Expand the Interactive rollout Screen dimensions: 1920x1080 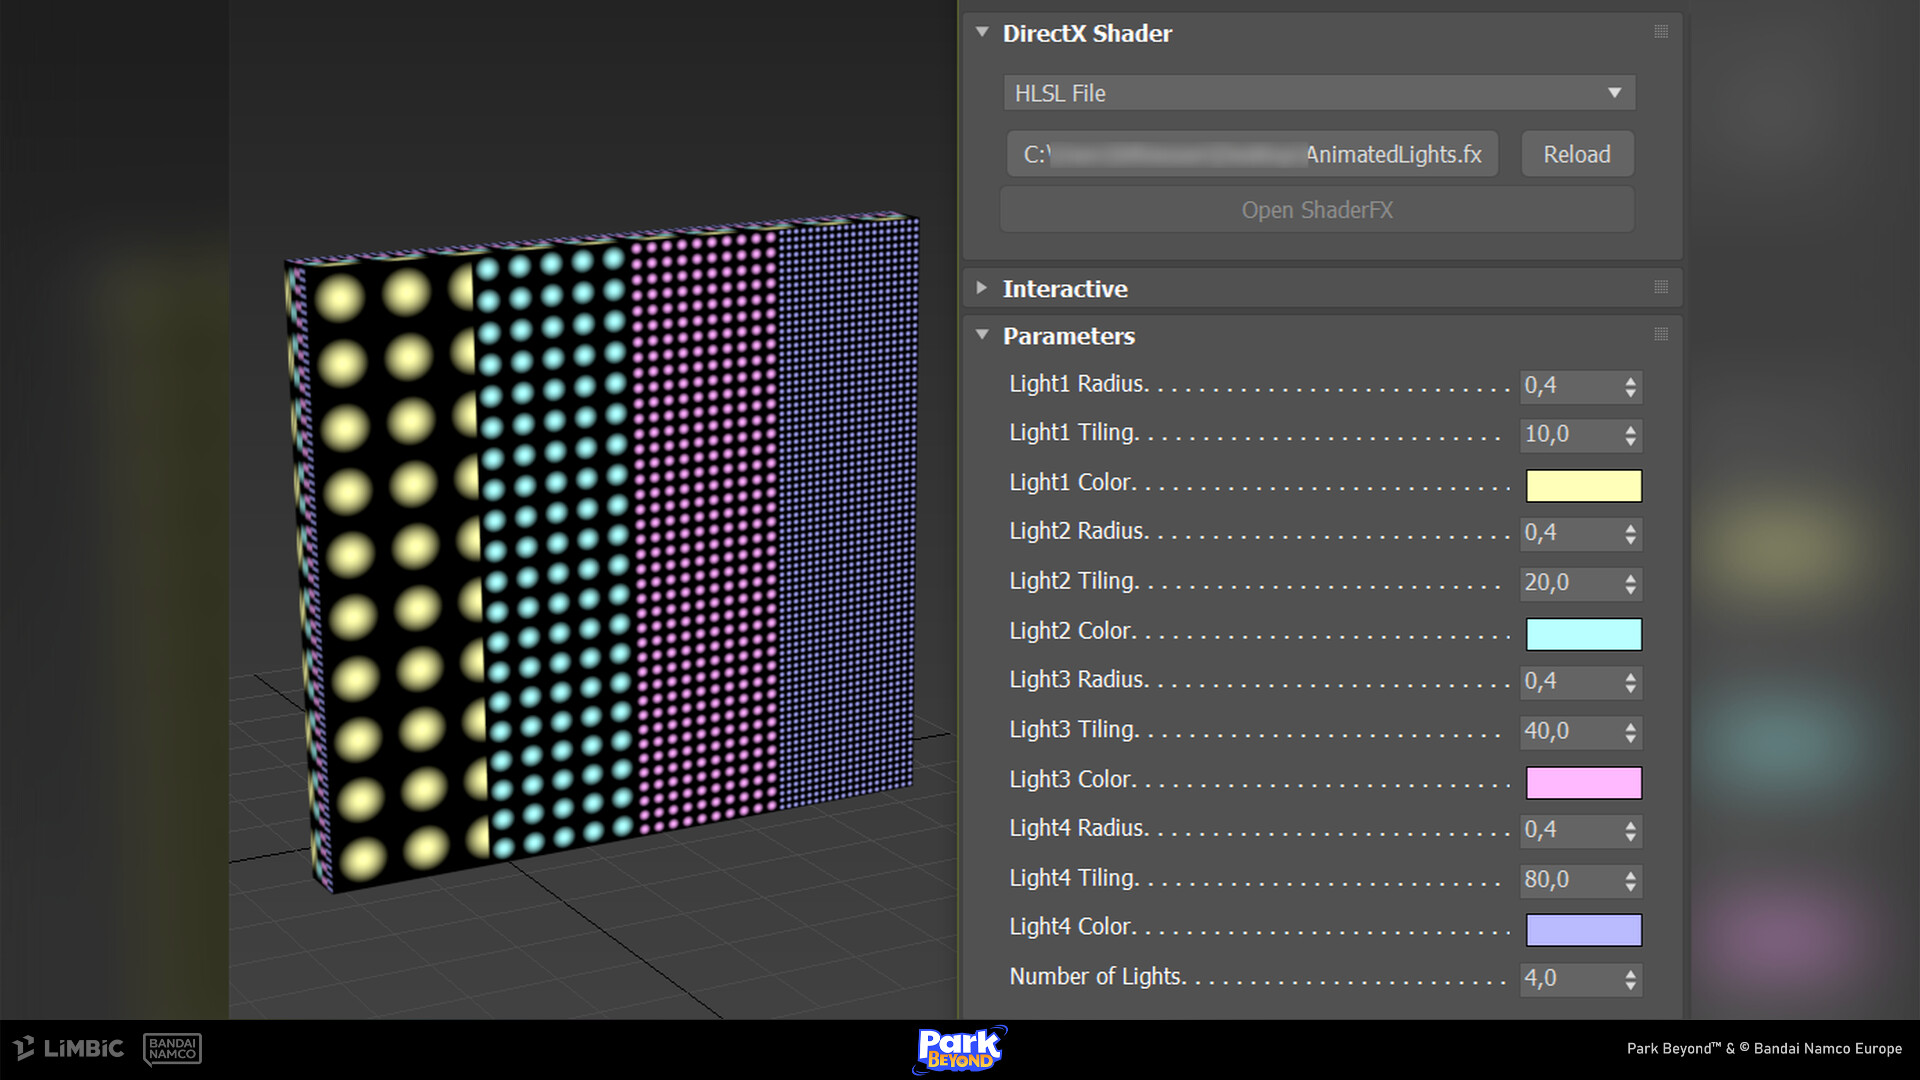pyautogui.click(x=982, y=288)
